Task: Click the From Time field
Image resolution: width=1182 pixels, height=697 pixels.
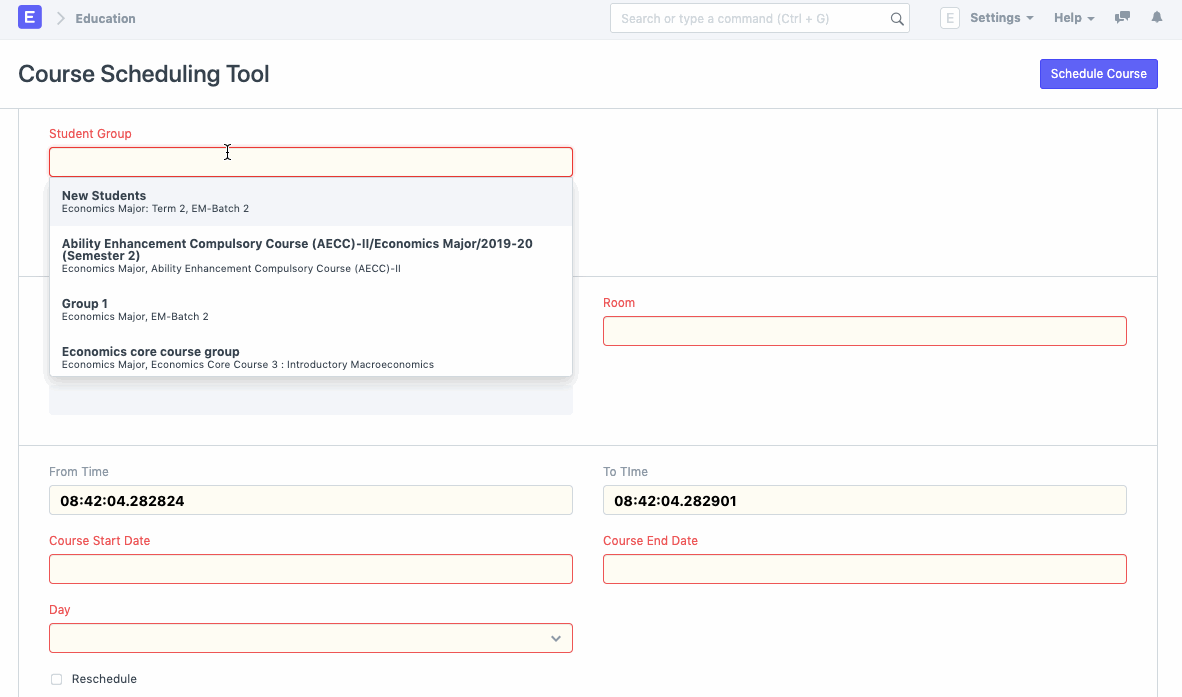Action: tap(310, 499)
